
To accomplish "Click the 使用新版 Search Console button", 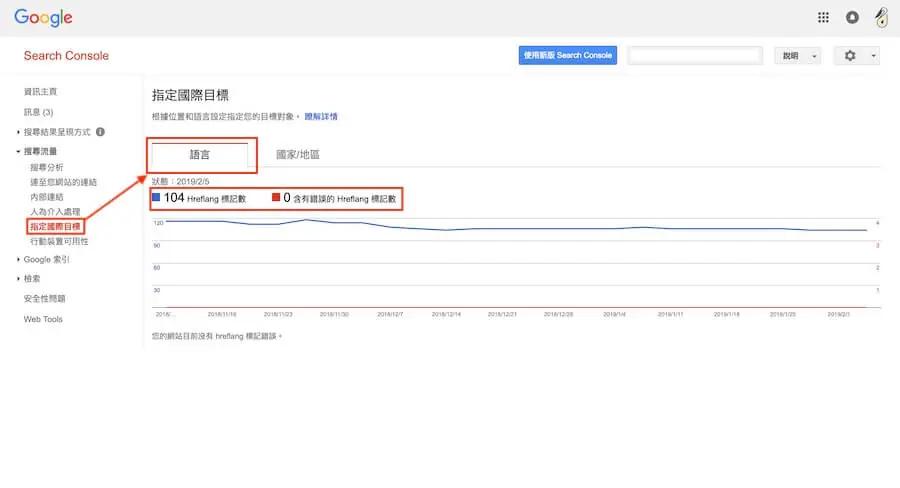I will click(568, 55).
